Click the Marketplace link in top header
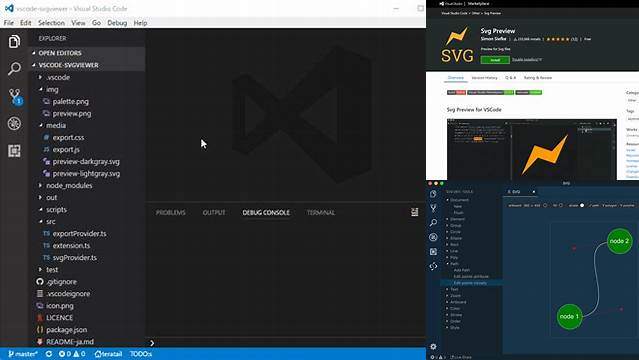This screenshot has height=360, width=639. [x=478, y=4]
